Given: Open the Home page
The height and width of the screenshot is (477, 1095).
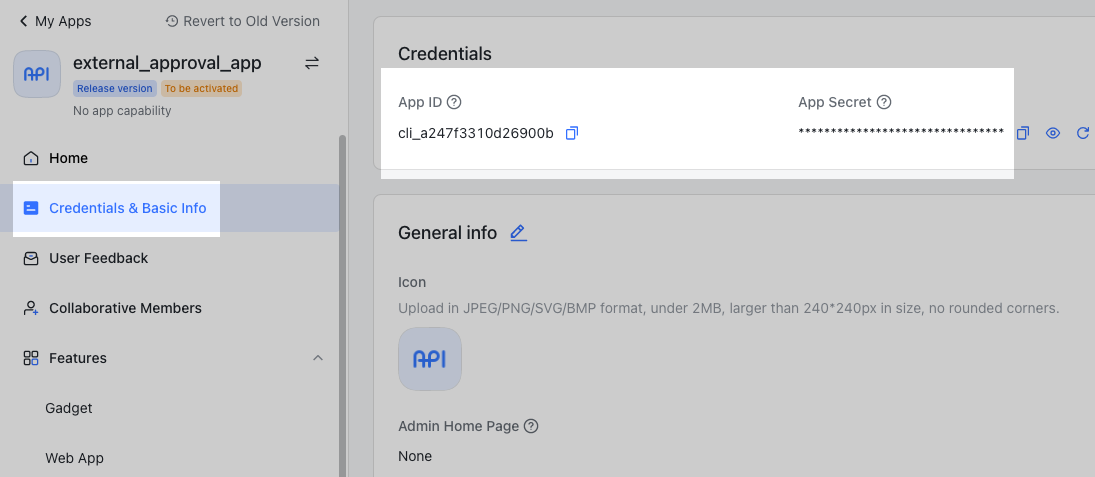Looking at the screenshot, I should coord(68,158).
